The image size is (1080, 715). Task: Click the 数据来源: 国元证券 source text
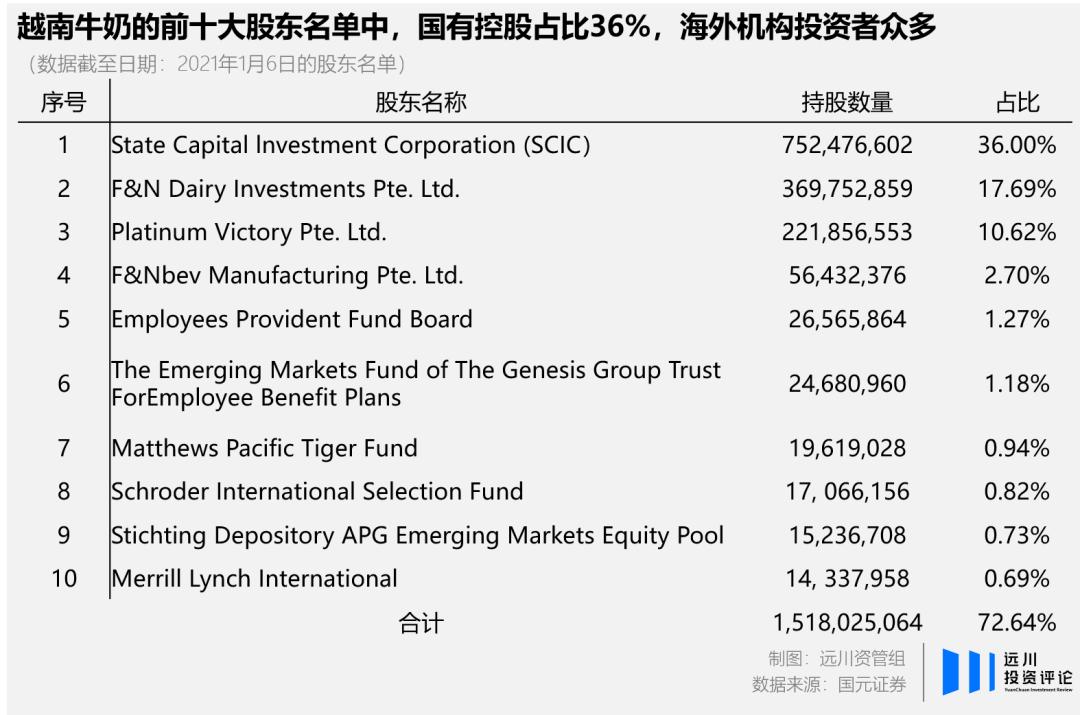(x=829, y=685)
